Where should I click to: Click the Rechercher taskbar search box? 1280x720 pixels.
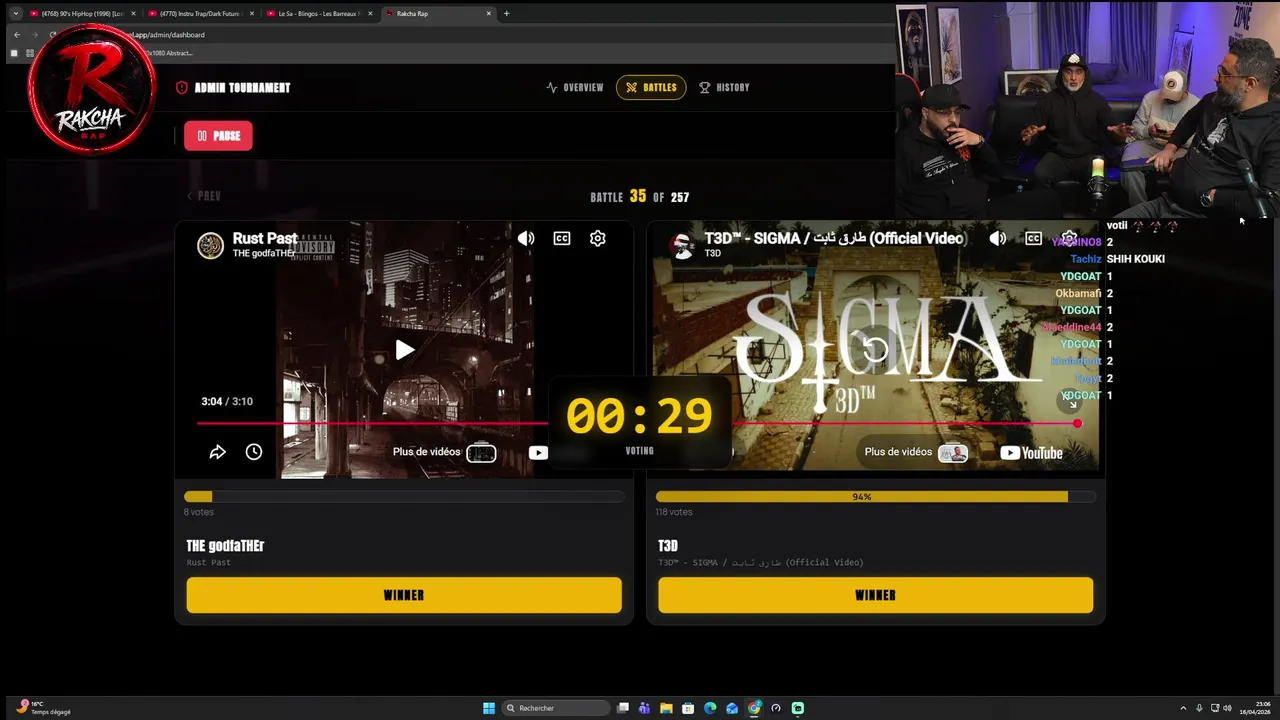(x=556, y=708)
